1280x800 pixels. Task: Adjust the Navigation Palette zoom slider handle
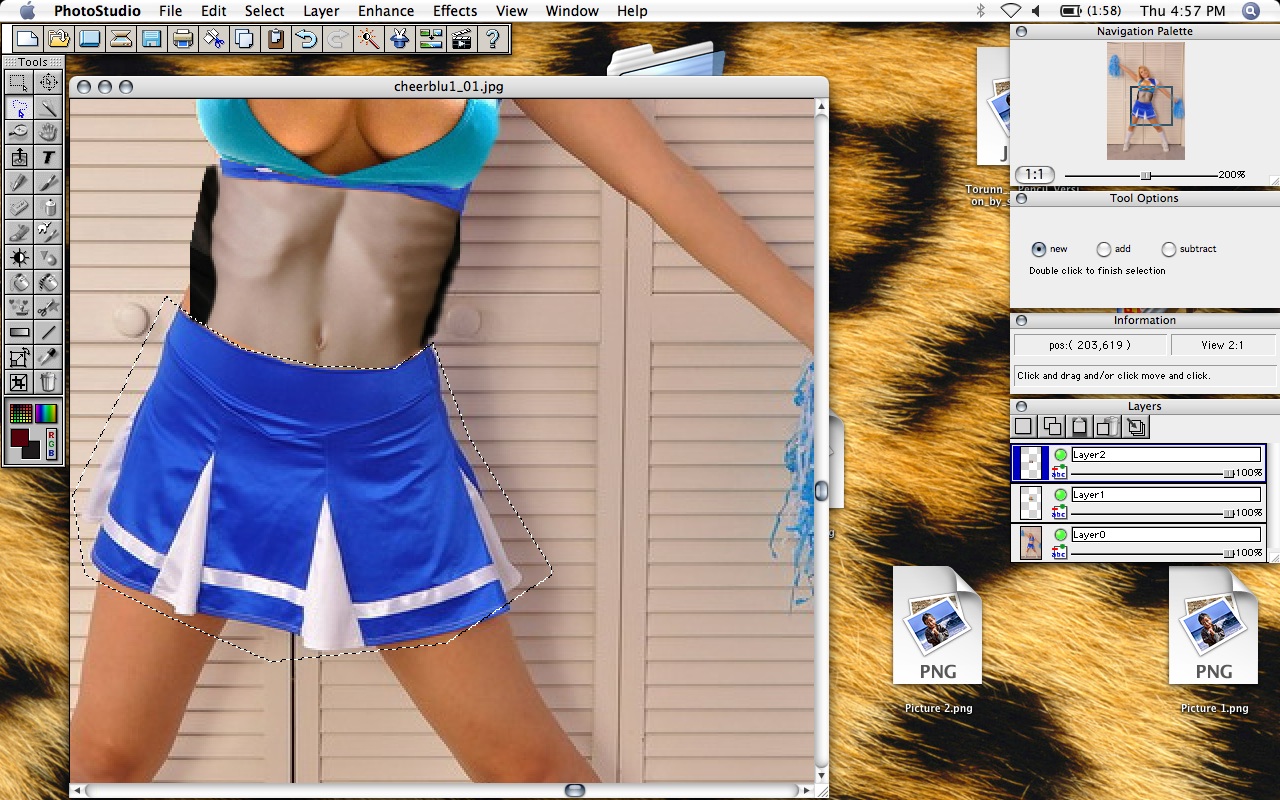[x=1146, y=175]
